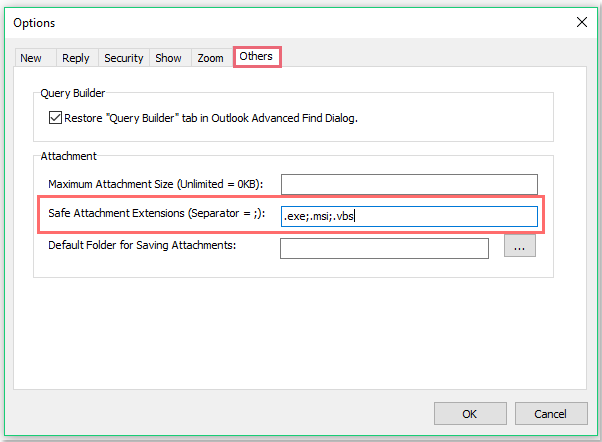The height and width of the screenshot is (442, 602).
Task: Click the "Attachment" group heading
Action: click(x=68, y=157)
